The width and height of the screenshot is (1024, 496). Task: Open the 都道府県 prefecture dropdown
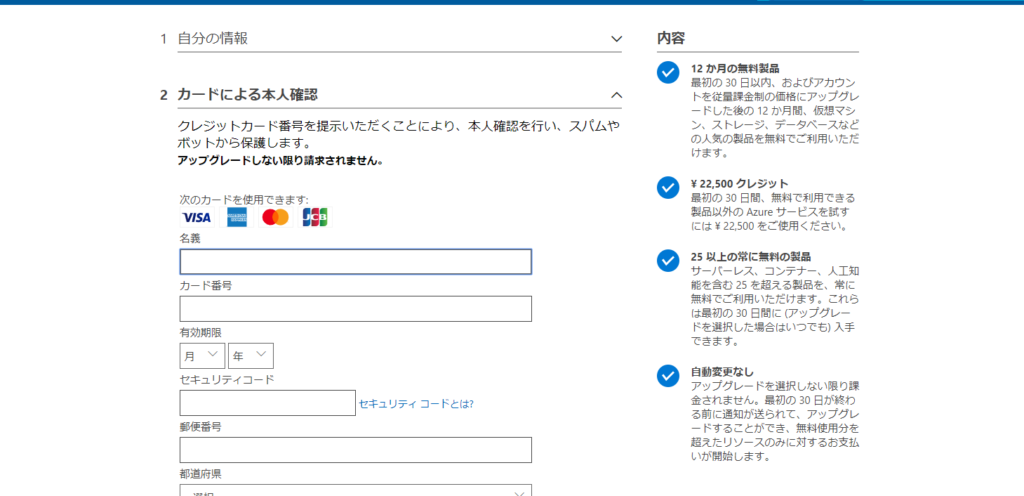point(355,490)
